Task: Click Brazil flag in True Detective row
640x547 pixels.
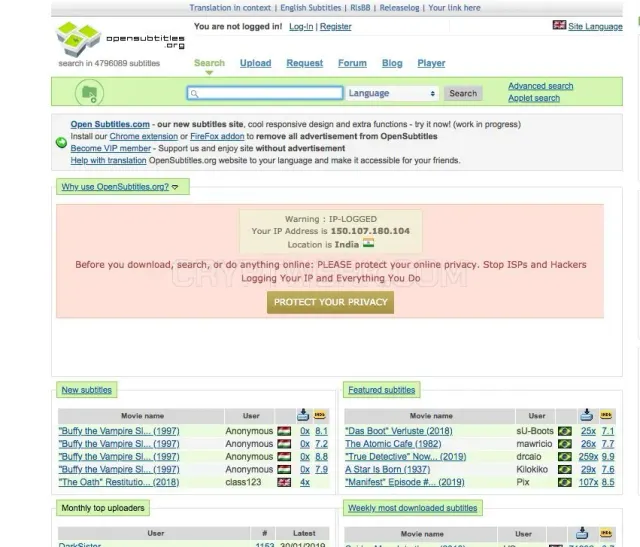Action: pos(565,456)
